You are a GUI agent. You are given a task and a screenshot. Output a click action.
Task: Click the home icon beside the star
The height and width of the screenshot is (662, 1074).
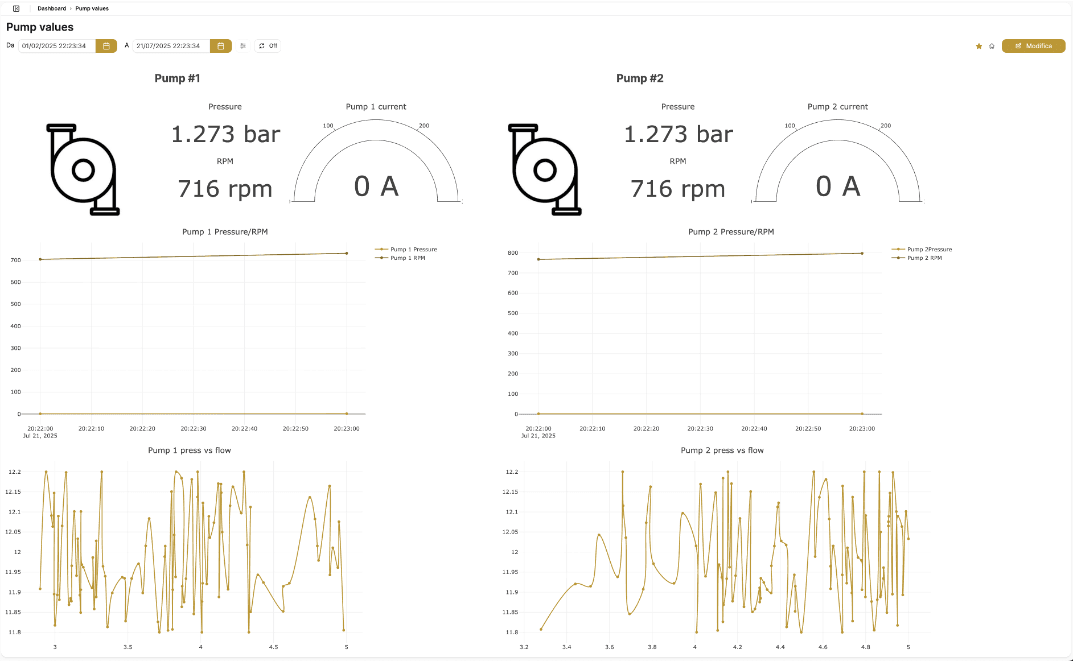coord(991,46)
